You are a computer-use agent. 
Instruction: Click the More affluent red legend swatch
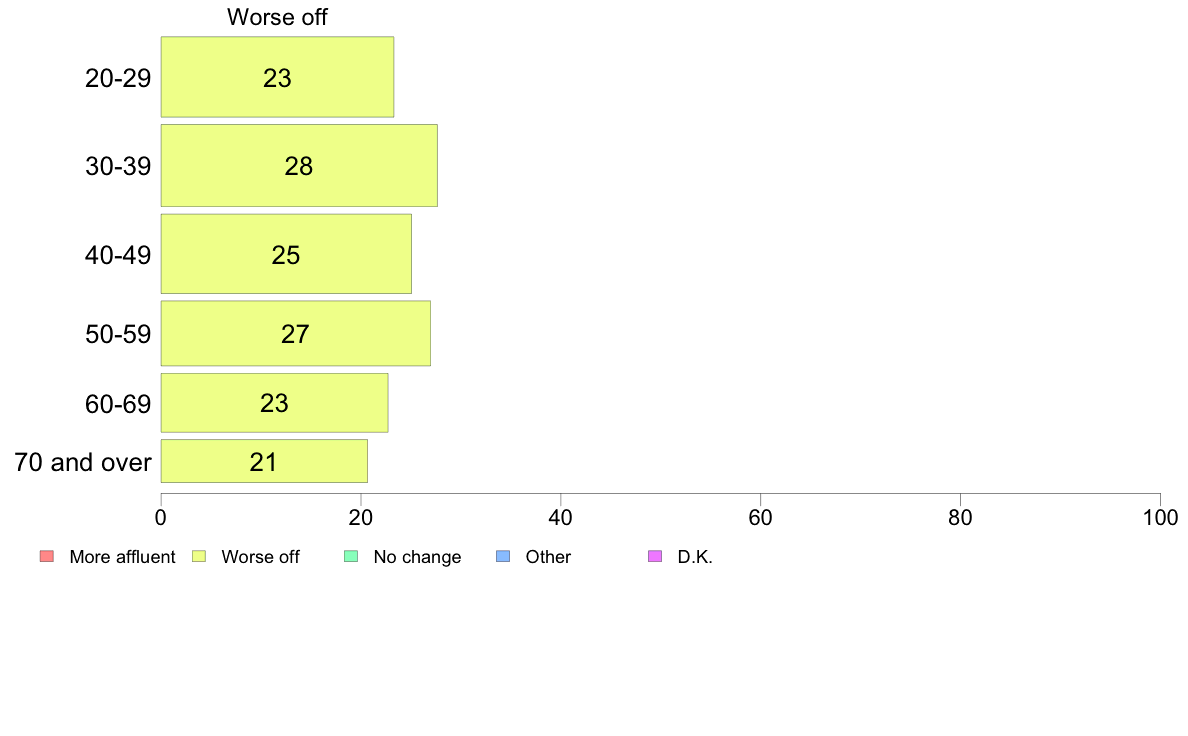point(47,556)
